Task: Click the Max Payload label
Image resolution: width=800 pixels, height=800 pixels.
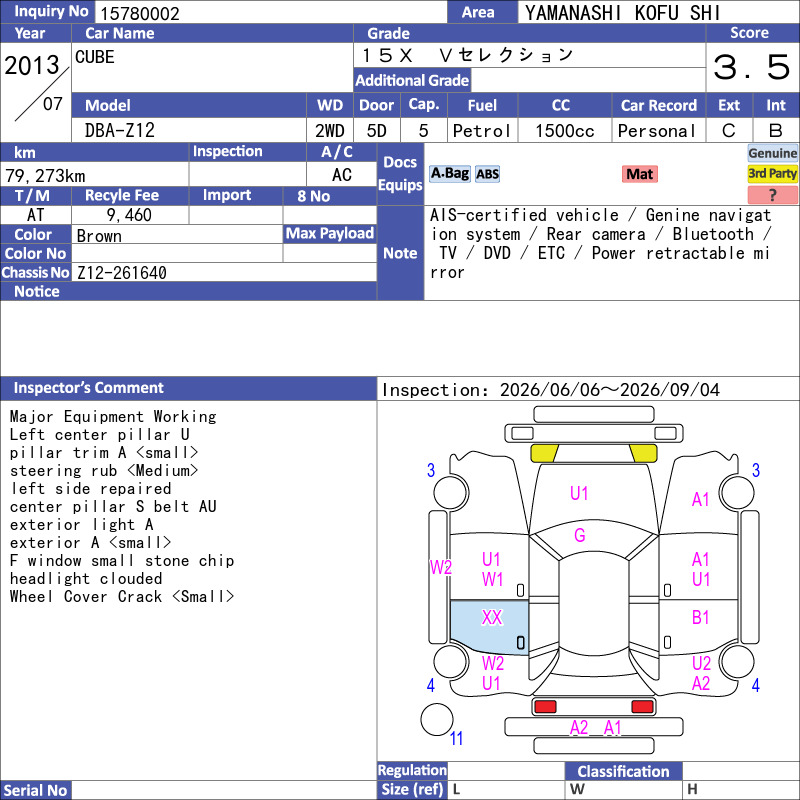Action: (x=330, y=234)
